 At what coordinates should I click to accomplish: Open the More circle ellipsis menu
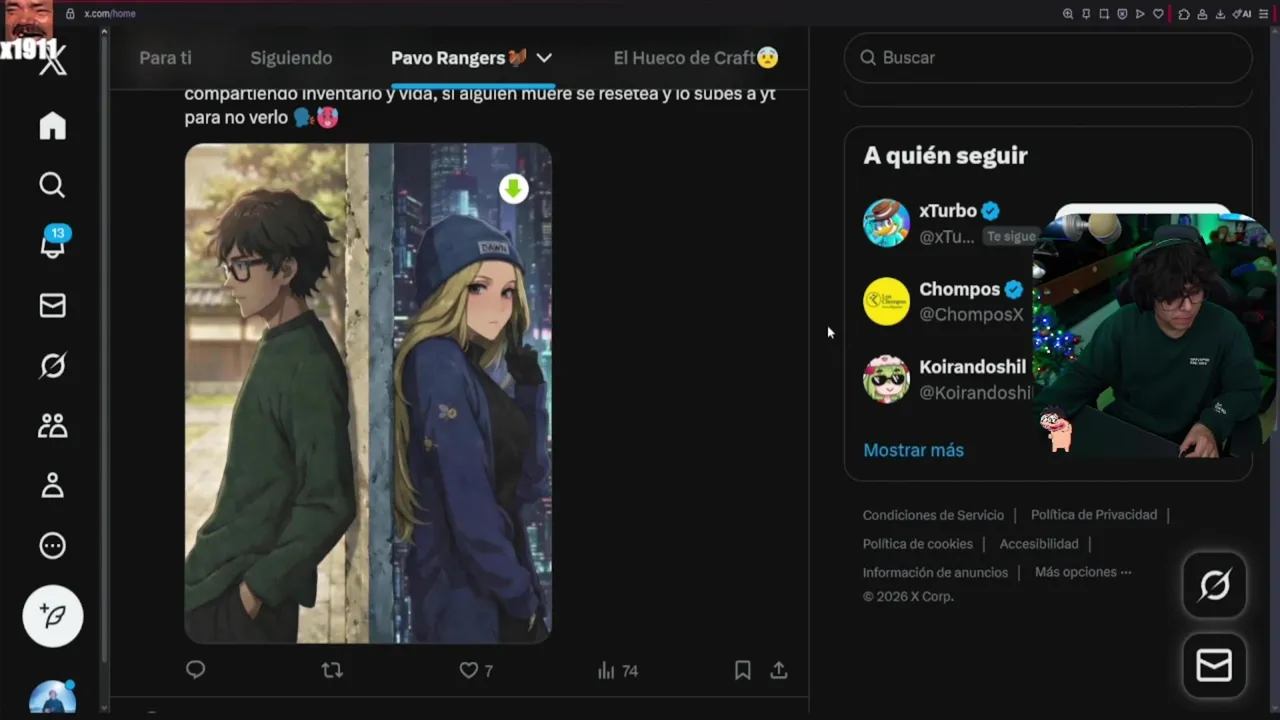[x=52, y=546]
